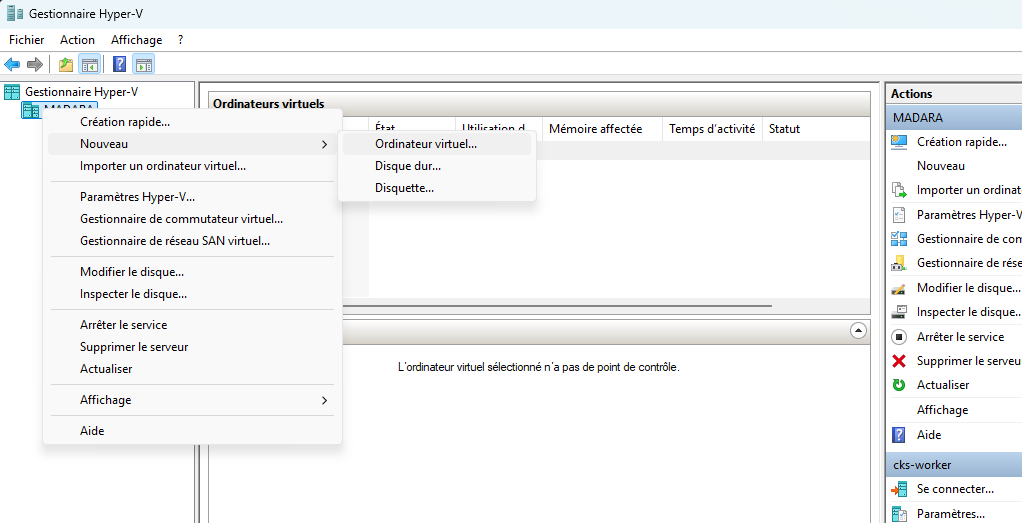Click the MADARA server icon in tree

click(x=31, y=110)
